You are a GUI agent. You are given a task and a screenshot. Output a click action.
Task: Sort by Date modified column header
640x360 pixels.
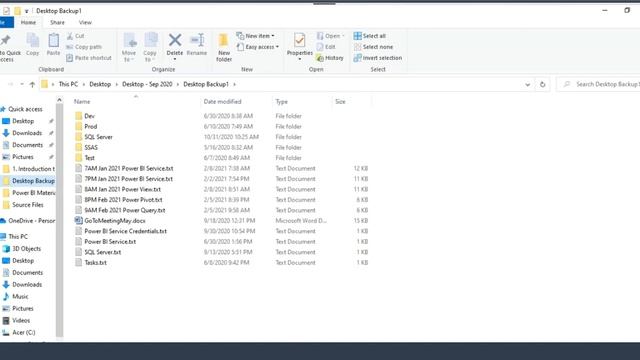click(222, 102)
